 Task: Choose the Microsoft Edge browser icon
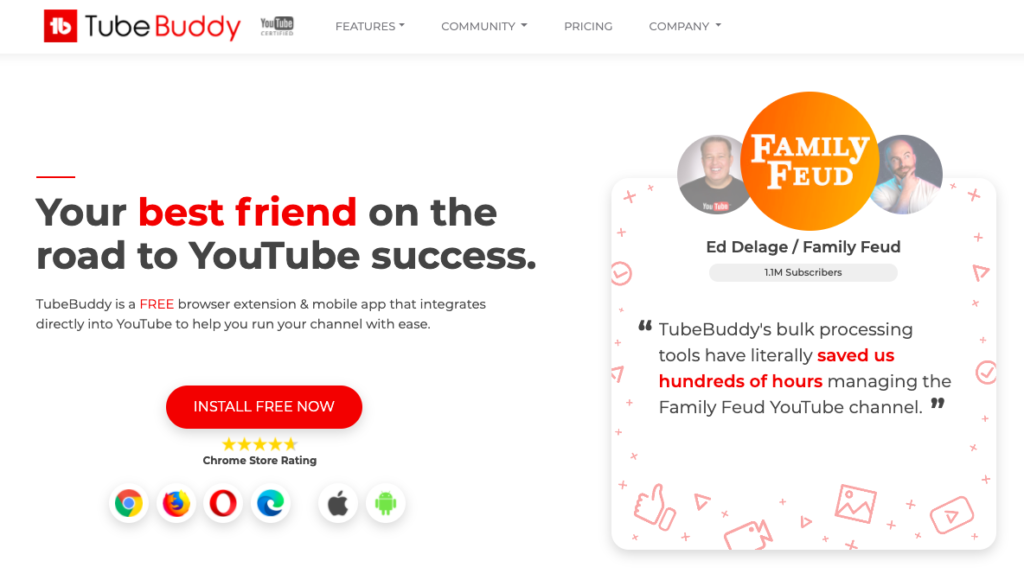click(270, 504)
